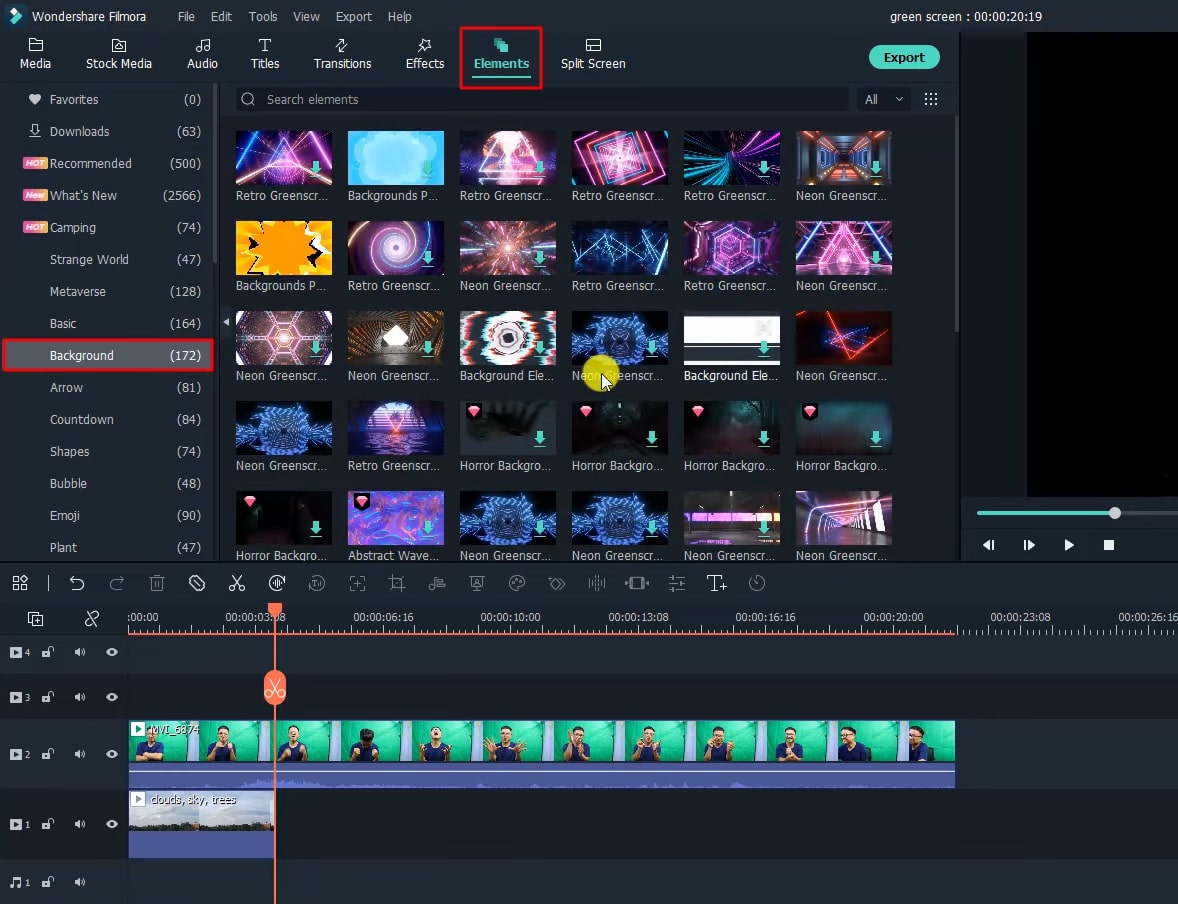This screenshot has width=1178, height=904.
Task: Click the timer clock icon in toolbar
Action: (x=757, y=583)
